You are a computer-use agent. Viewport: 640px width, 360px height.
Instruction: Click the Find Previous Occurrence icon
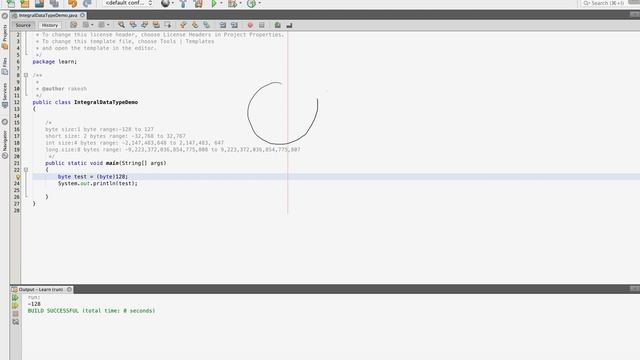[133, 25]
